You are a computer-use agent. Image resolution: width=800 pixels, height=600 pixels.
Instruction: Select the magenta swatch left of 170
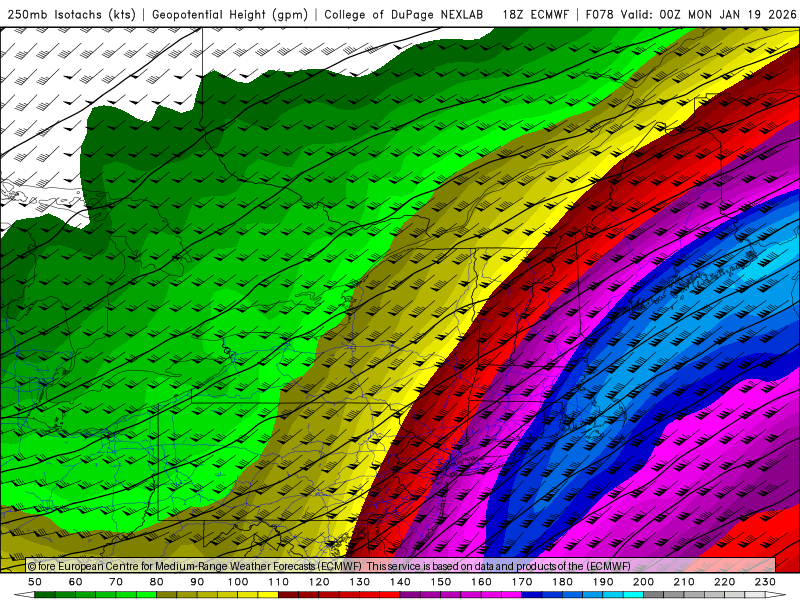pos(511,595)
